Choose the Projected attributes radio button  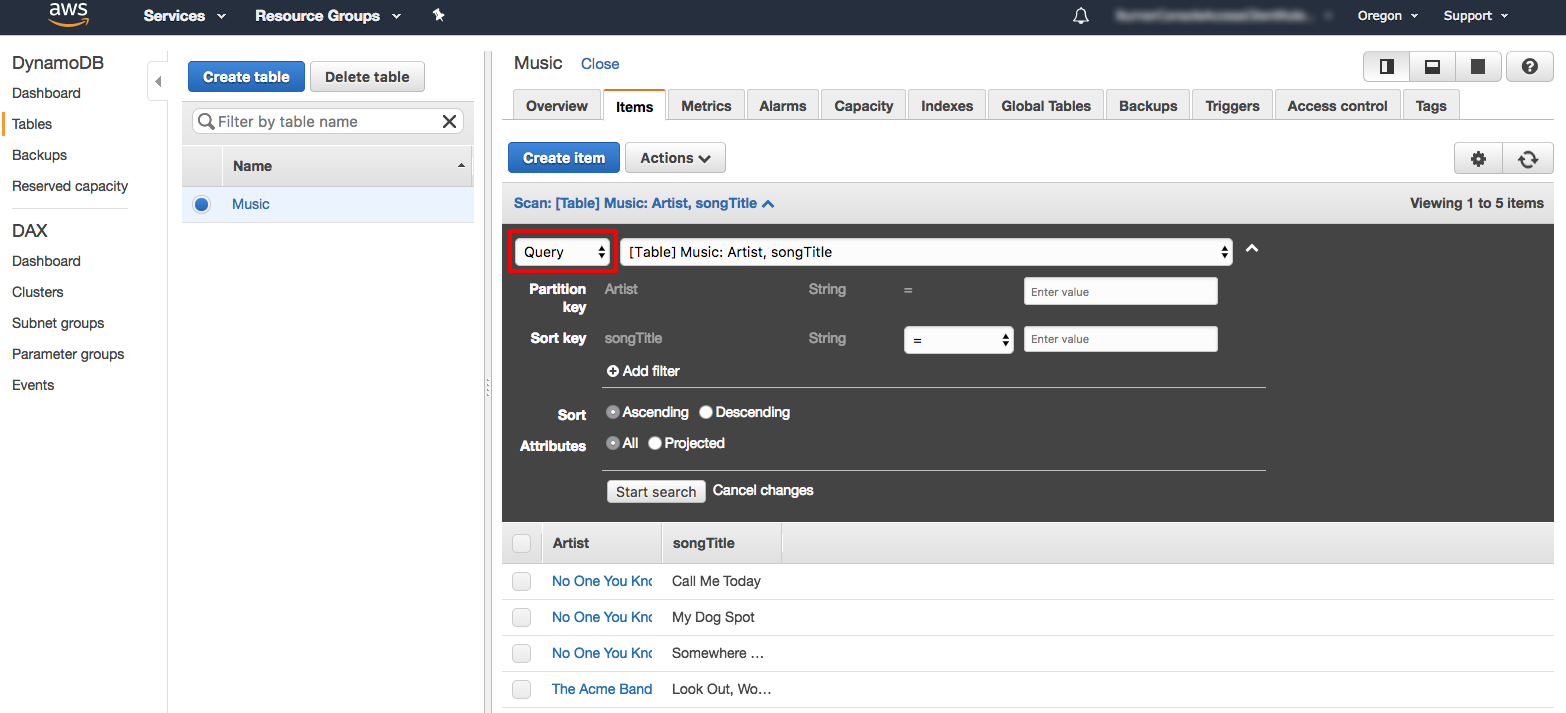(x=654, y=443)
